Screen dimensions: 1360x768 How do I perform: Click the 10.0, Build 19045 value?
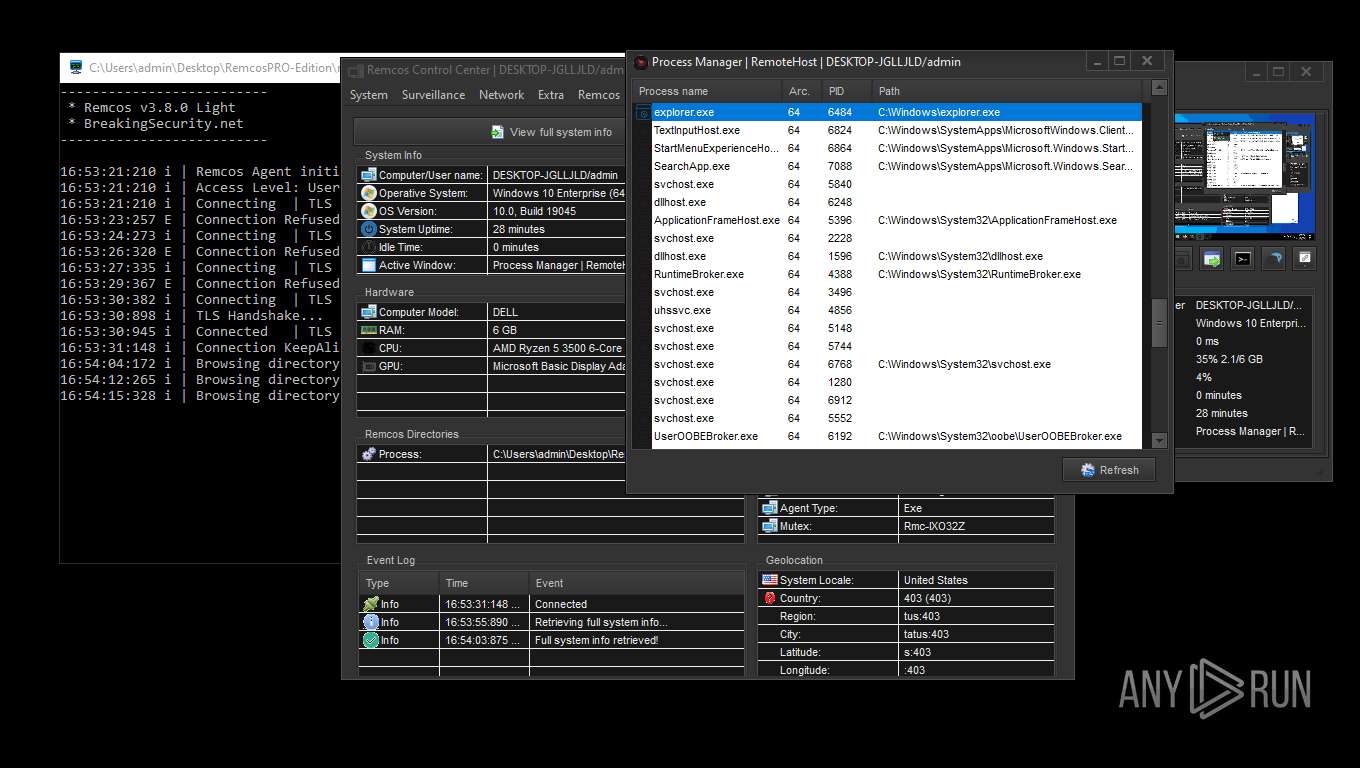534,211
